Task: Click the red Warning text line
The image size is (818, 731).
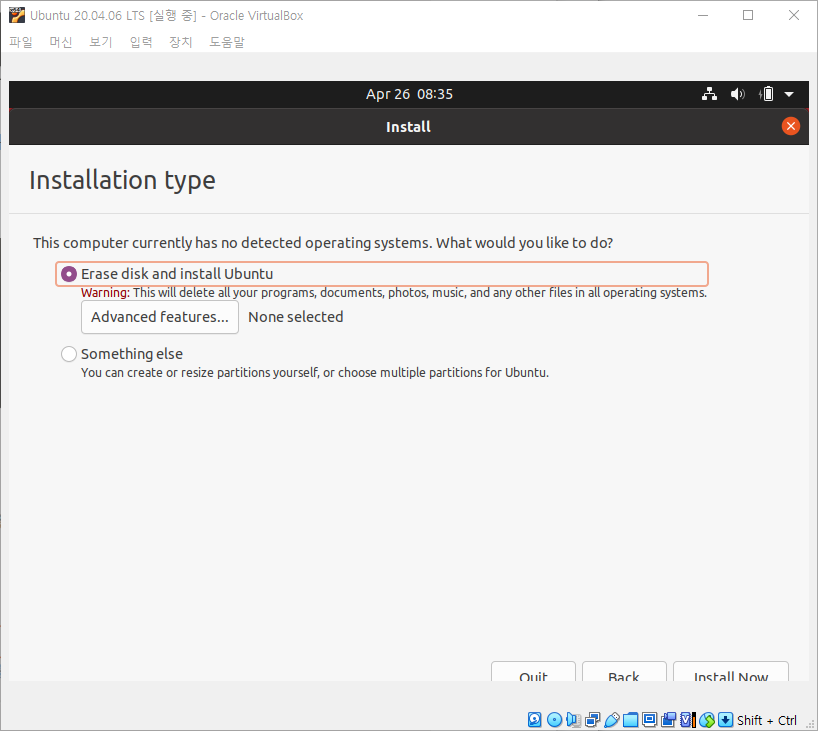Action: click(x=394, y=293)
